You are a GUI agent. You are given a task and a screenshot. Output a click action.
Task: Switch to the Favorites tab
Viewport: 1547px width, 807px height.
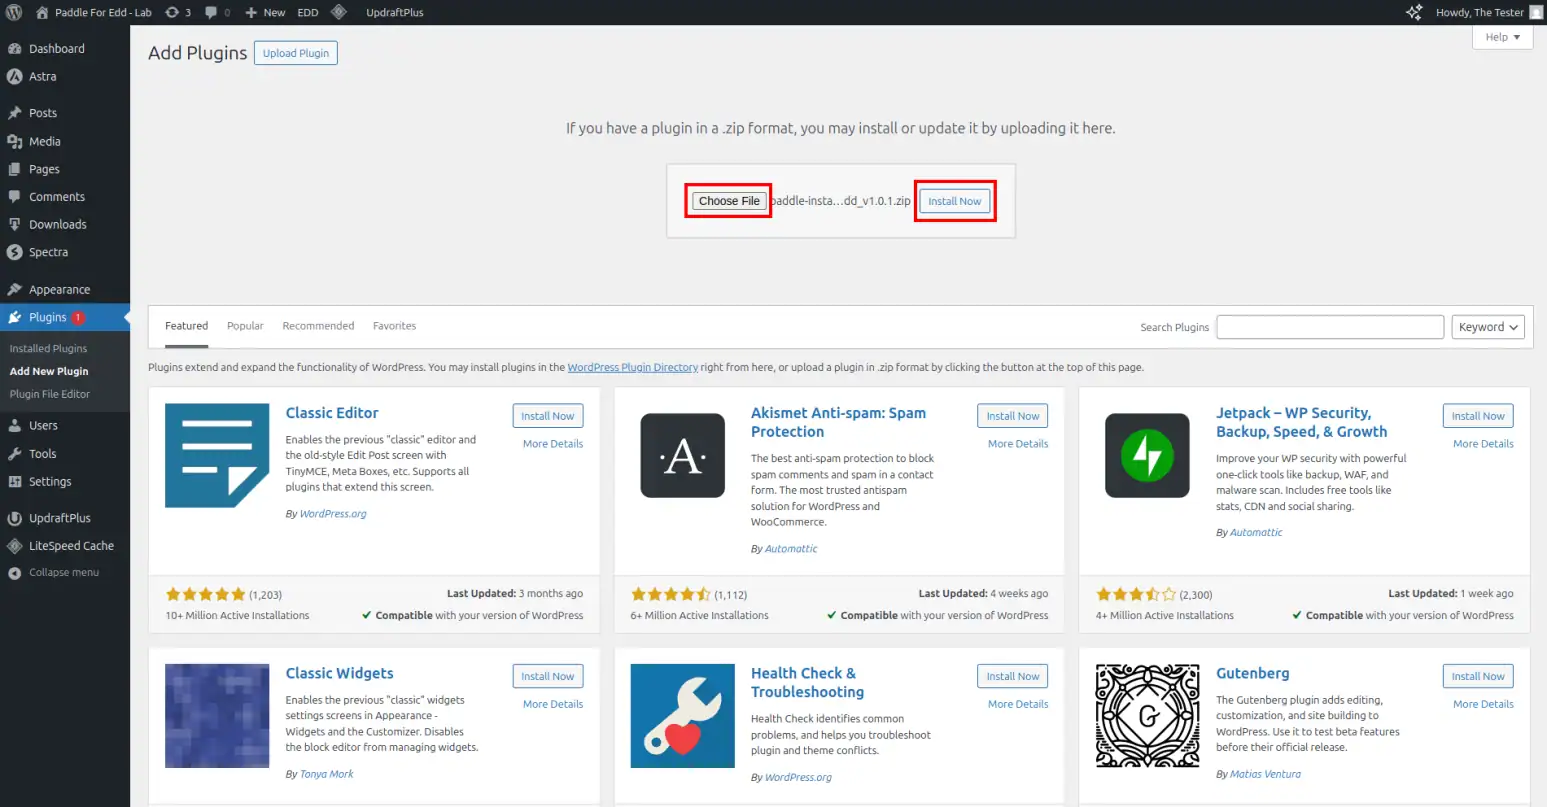click(394, 326)
